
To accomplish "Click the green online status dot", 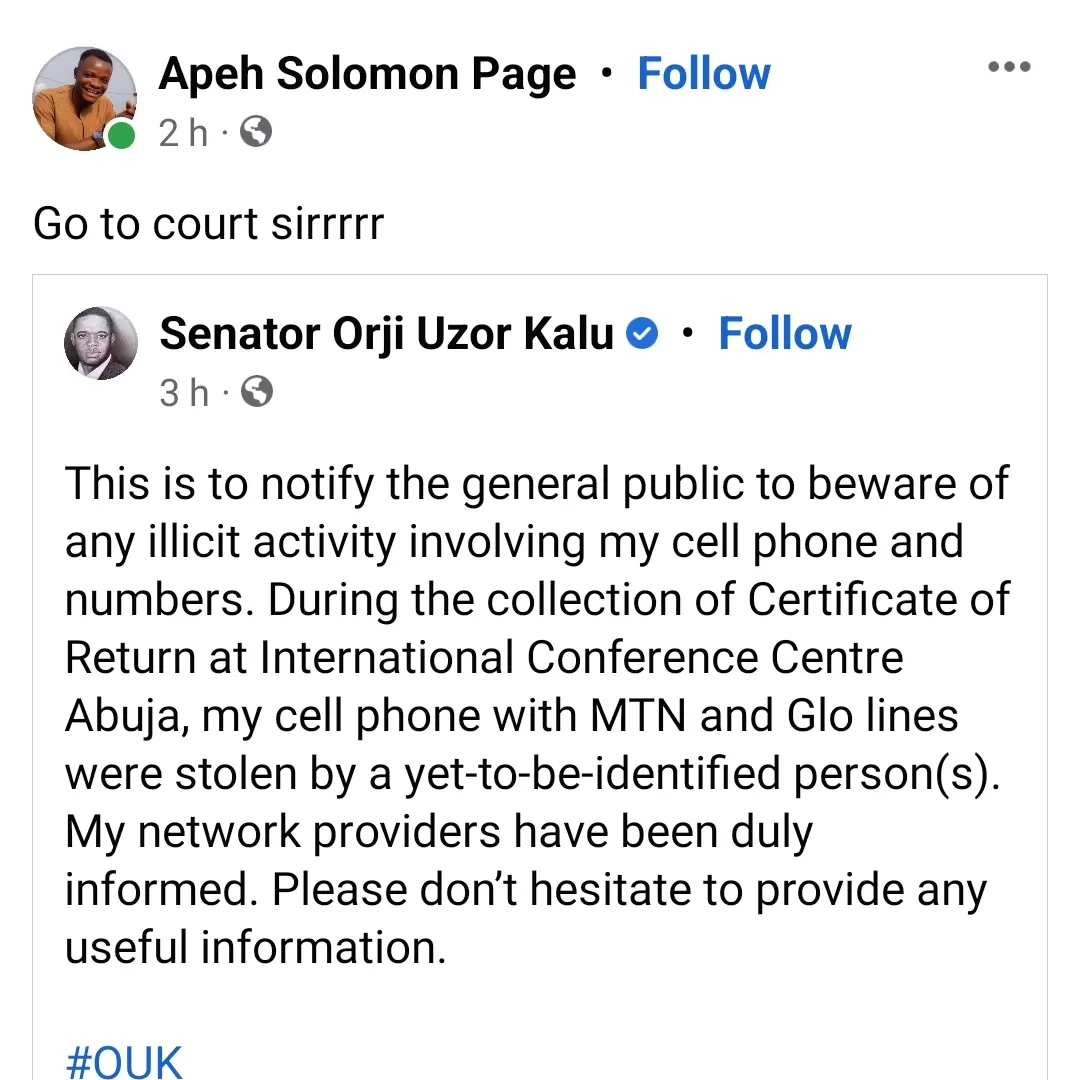I will coord(121,135).
